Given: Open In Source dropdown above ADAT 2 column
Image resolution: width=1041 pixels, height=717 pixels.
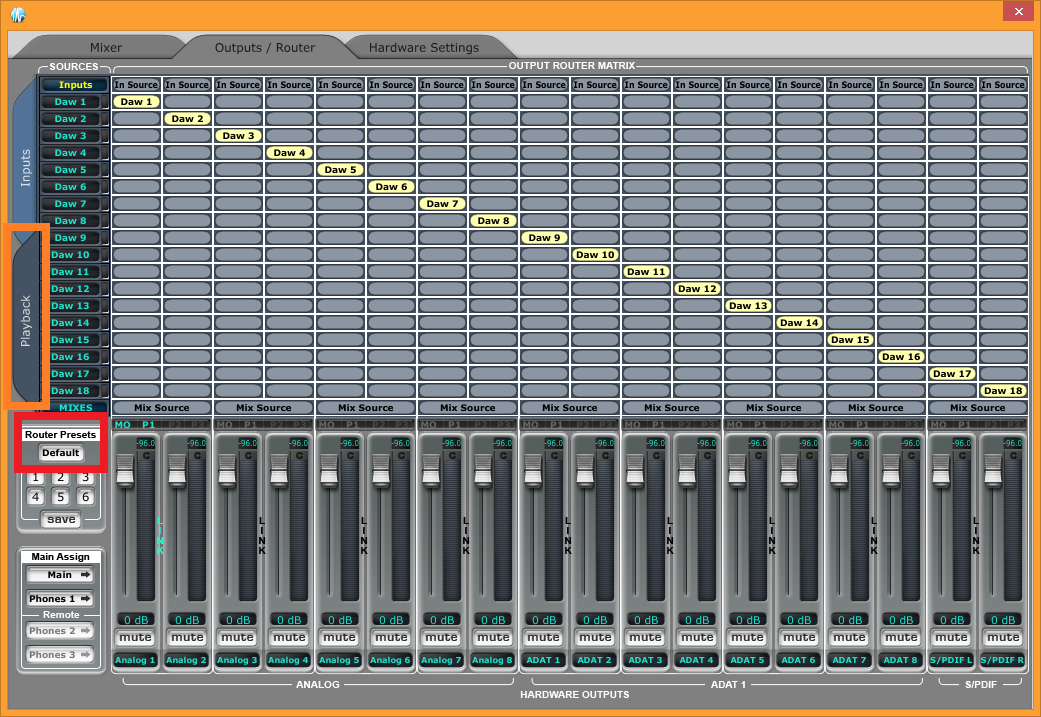Looking at the screenshot, I should 596,84.
